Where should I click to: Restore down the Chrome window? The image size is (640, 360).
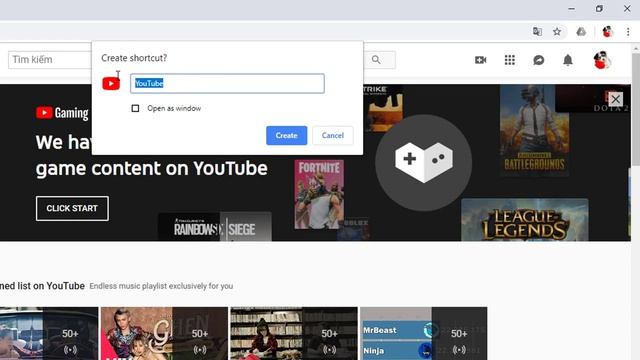(x=599, y=9)
